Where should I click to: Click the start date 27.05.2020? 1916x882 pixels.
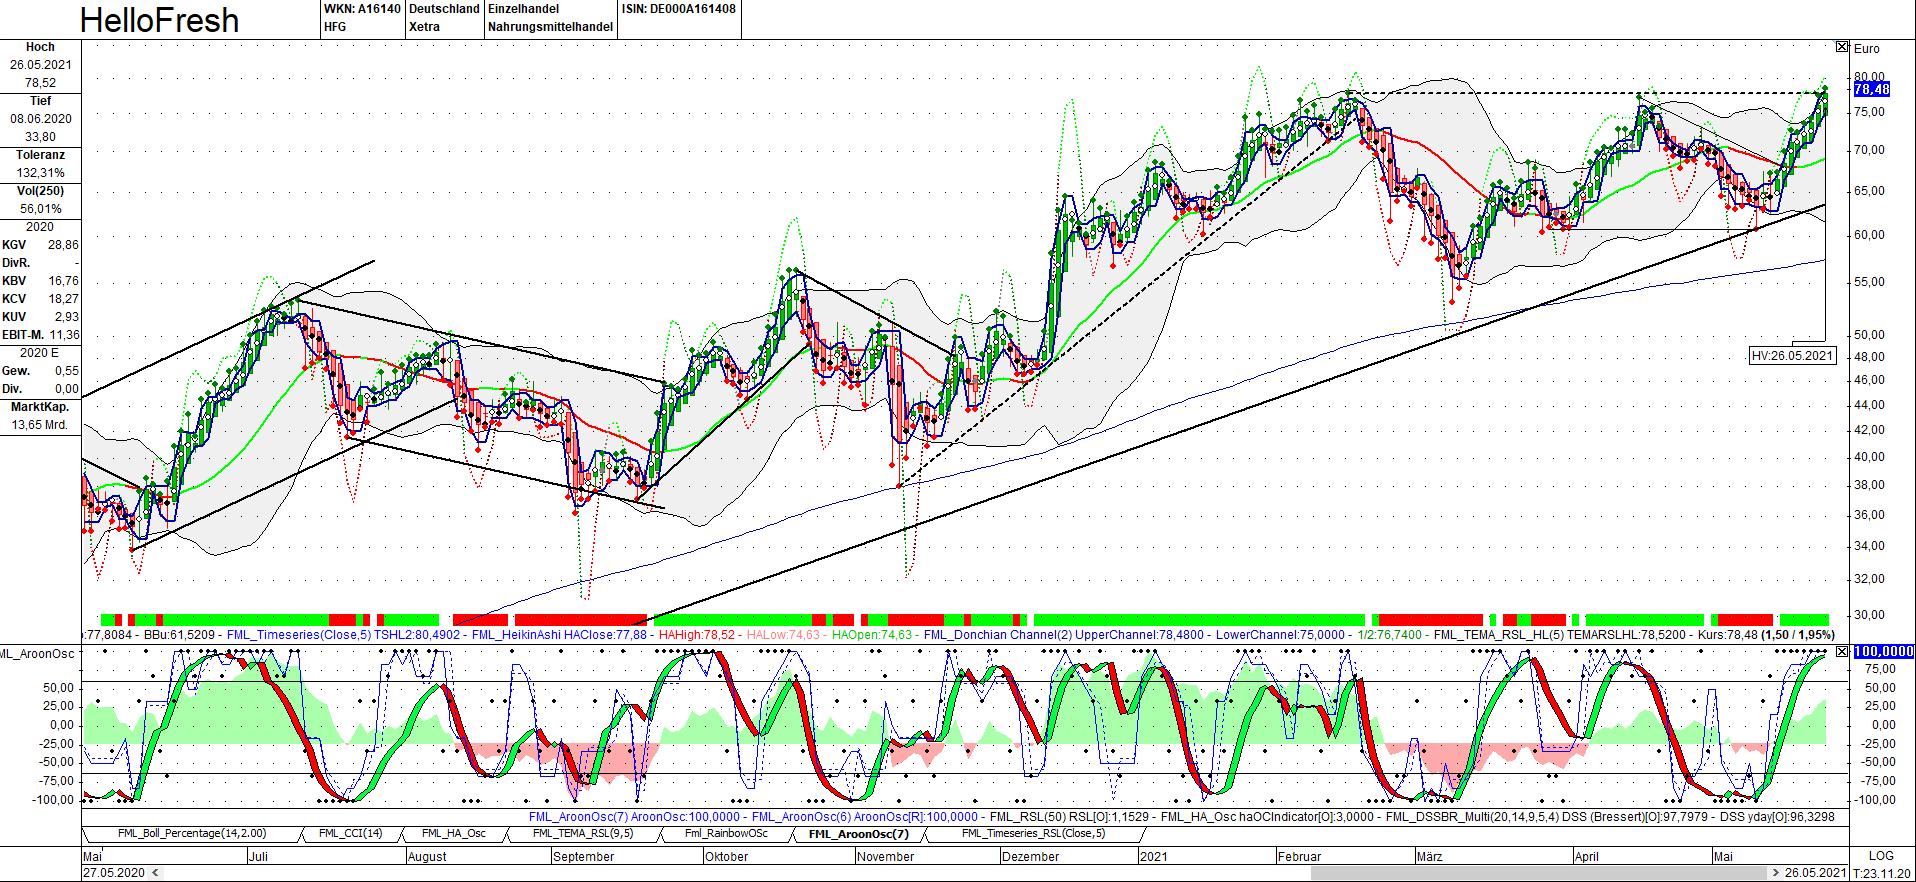114,873
